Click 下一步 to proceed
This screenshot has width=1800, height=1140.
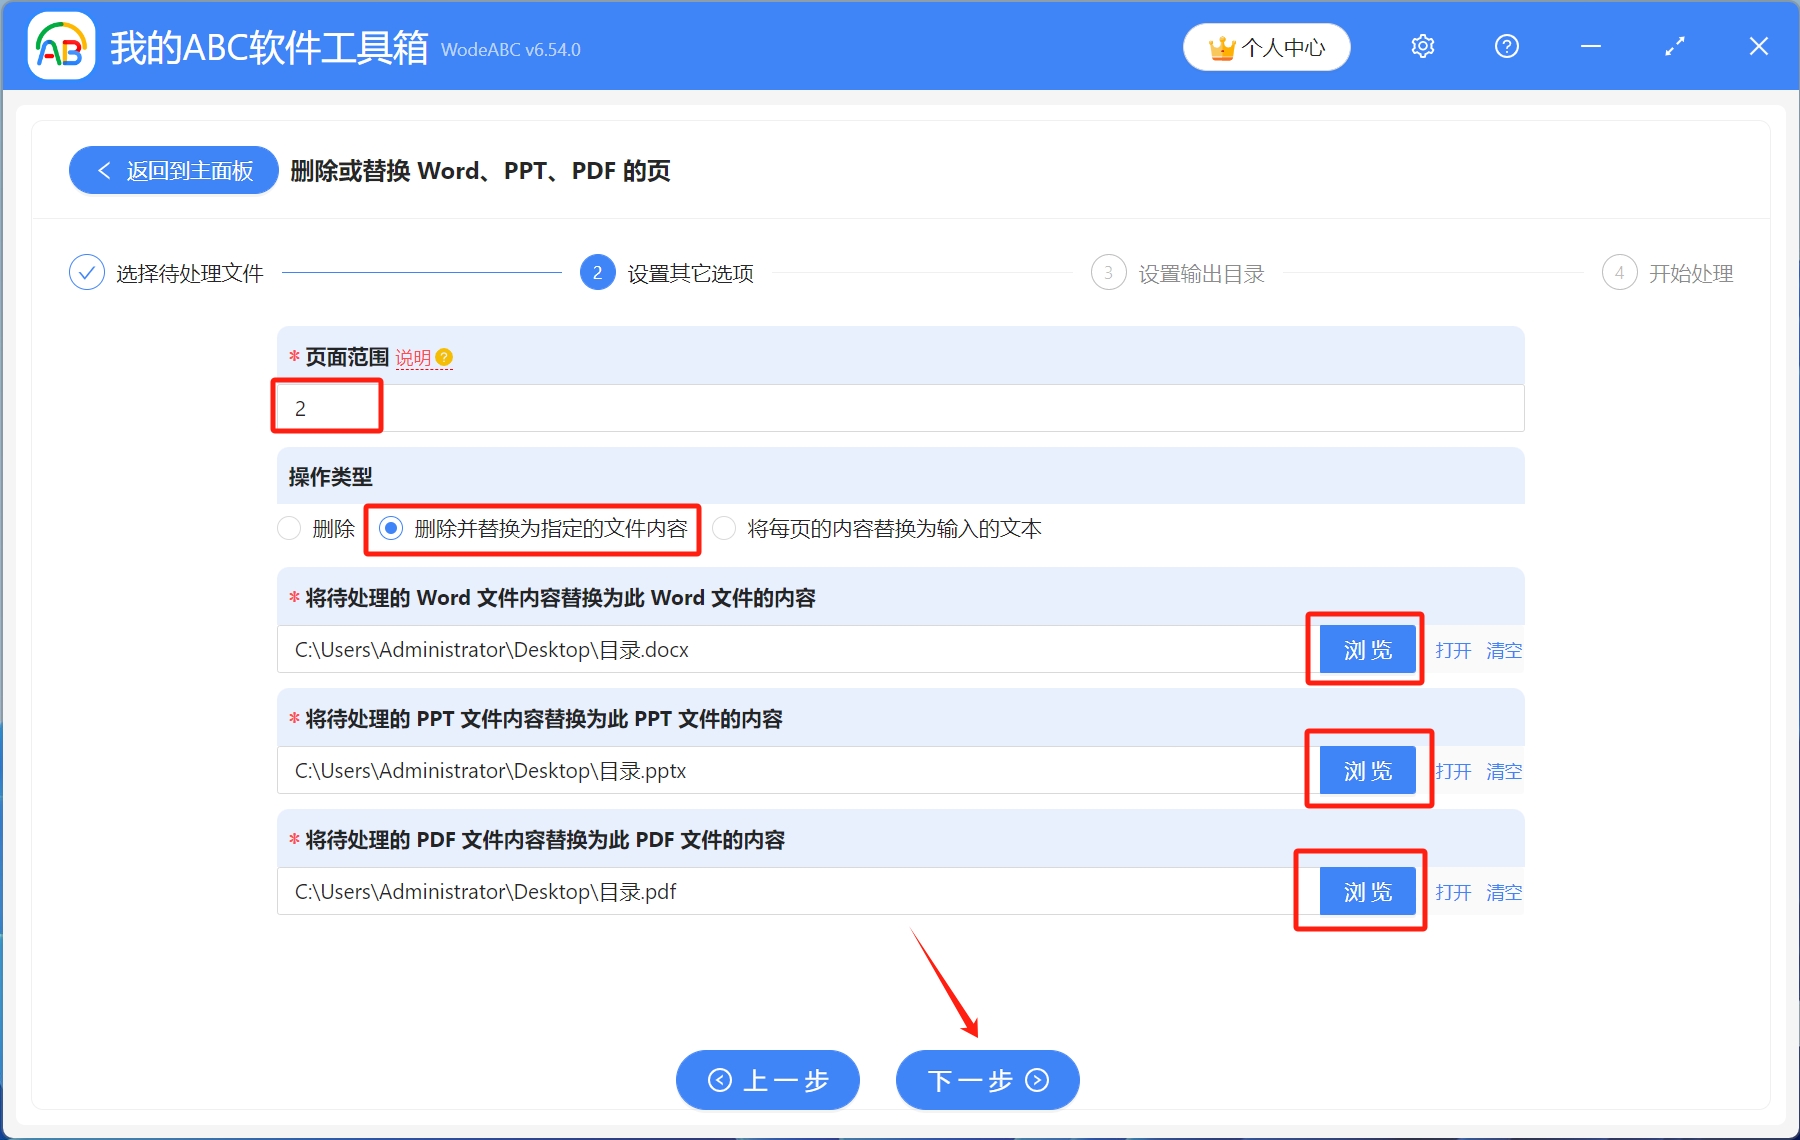coord(986,1080)
